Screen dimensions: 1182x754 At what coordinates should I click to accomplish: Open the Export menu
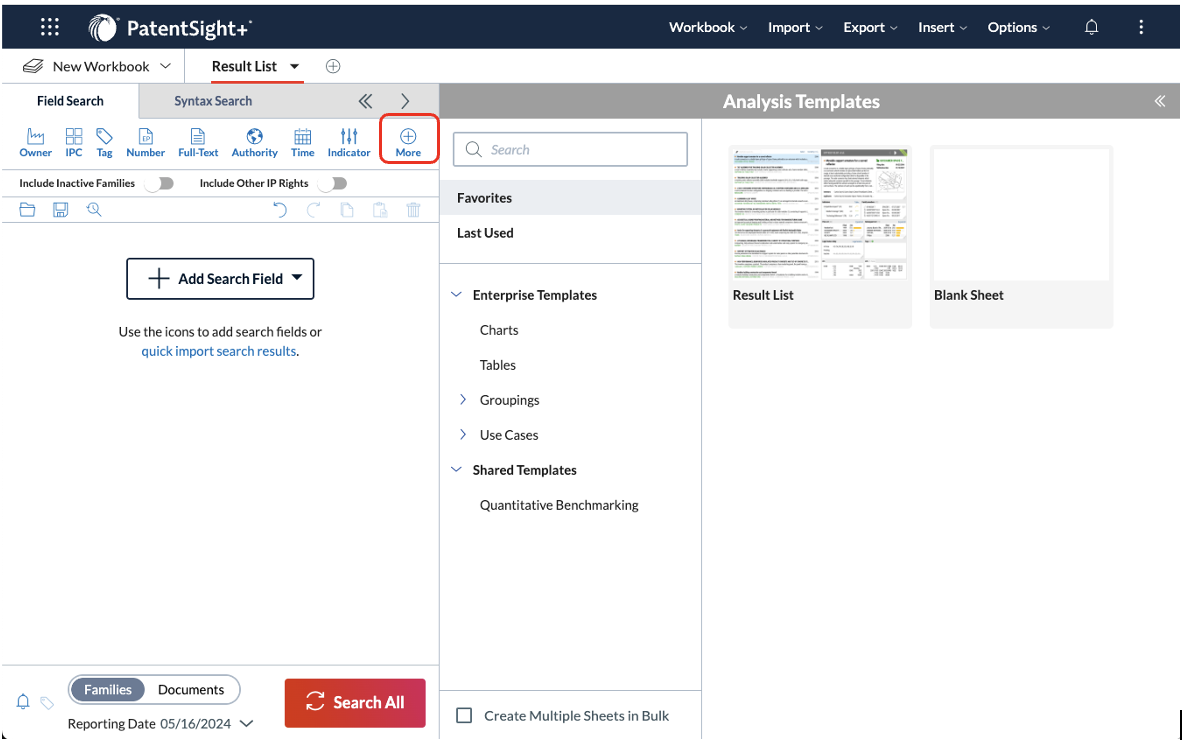(x=869, y=27)
